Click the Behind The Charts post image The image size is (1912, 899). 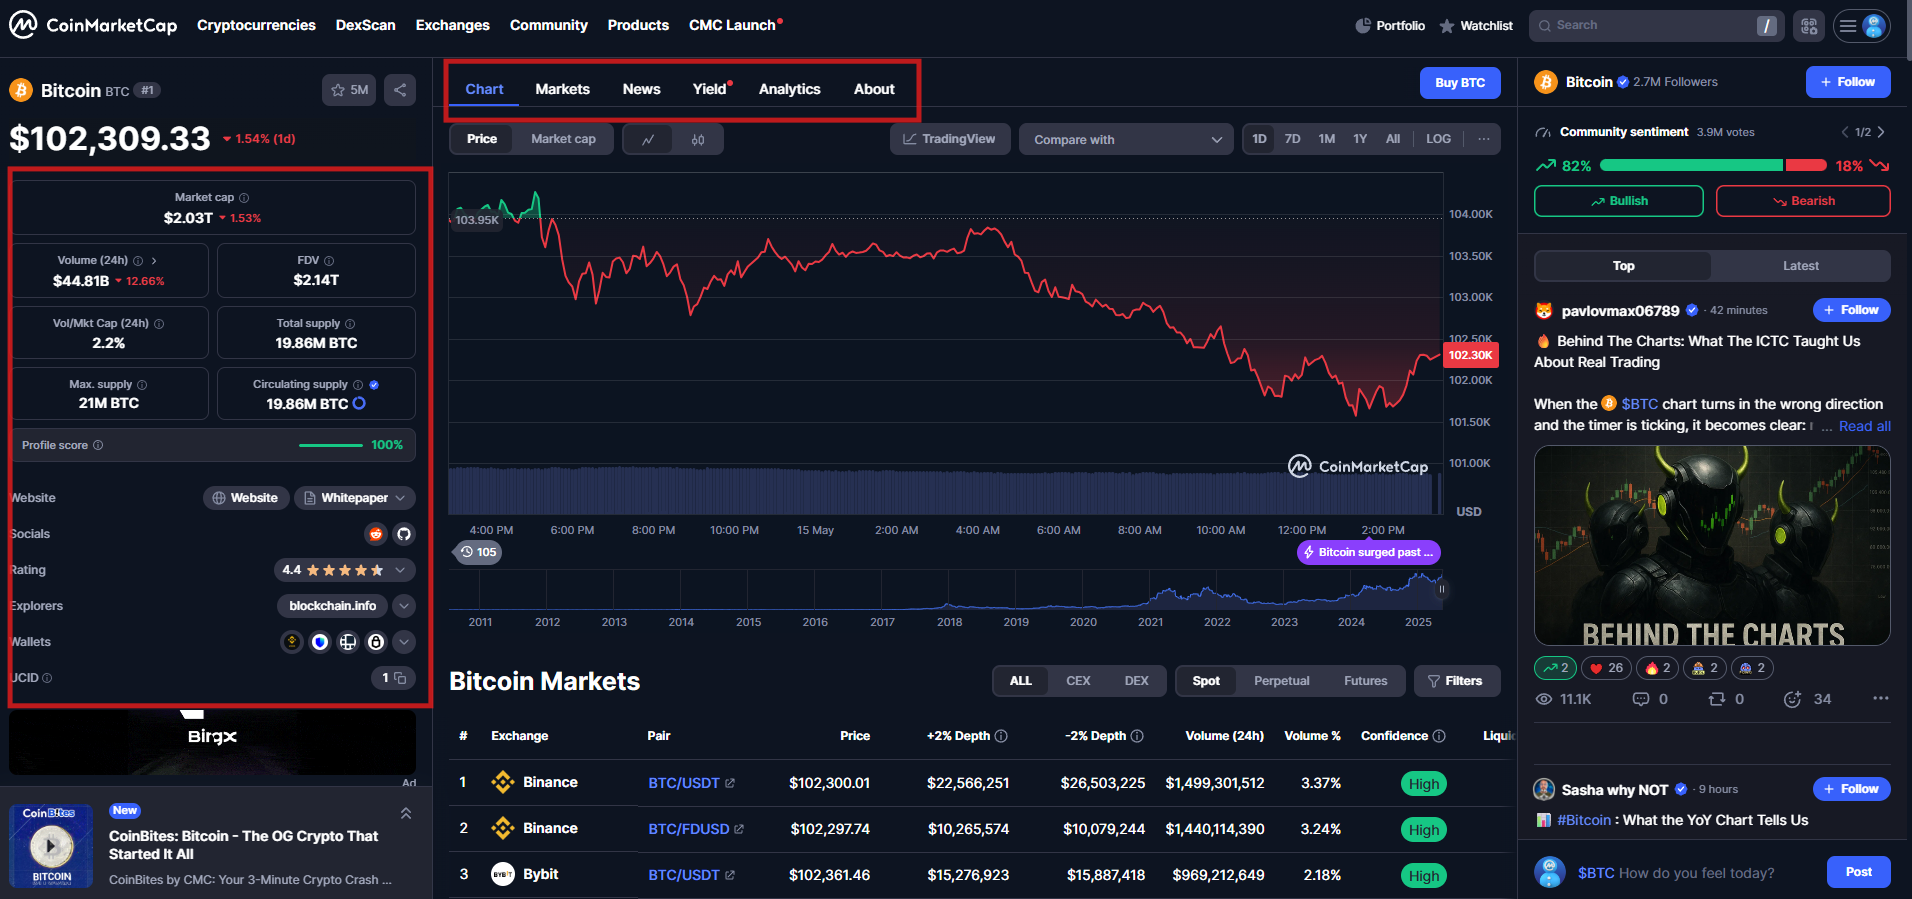[1712, 546]
